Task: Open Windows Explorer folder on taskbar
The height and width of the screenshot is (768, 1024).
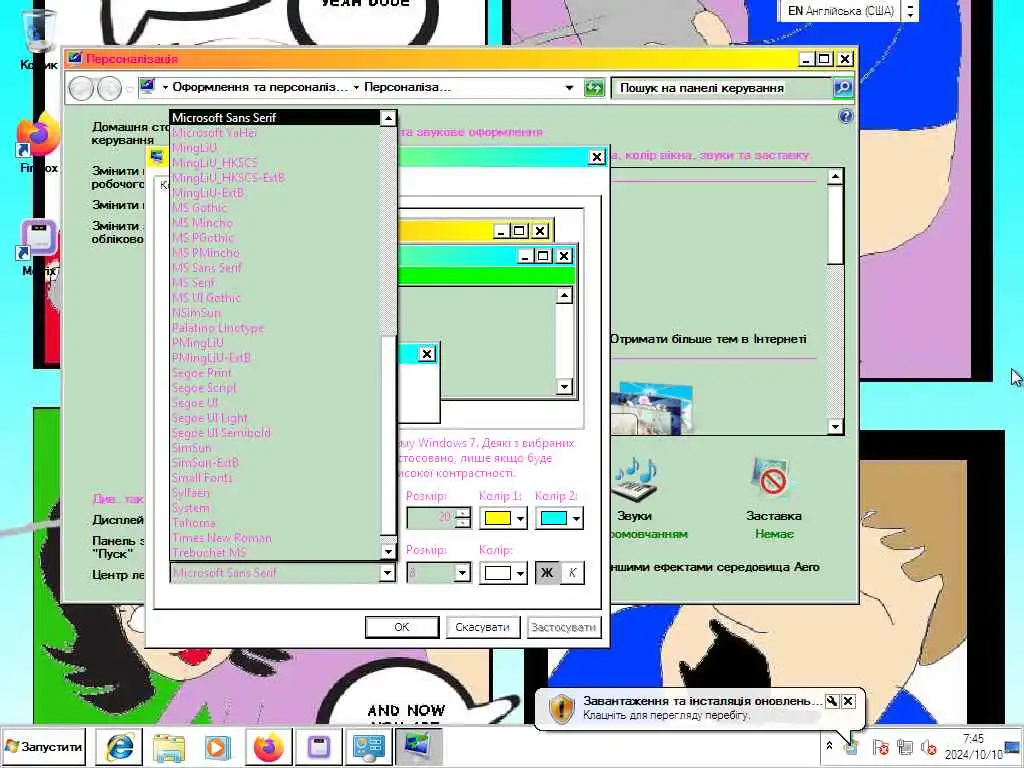Action: pyautogui.click(x=169, y=746)
